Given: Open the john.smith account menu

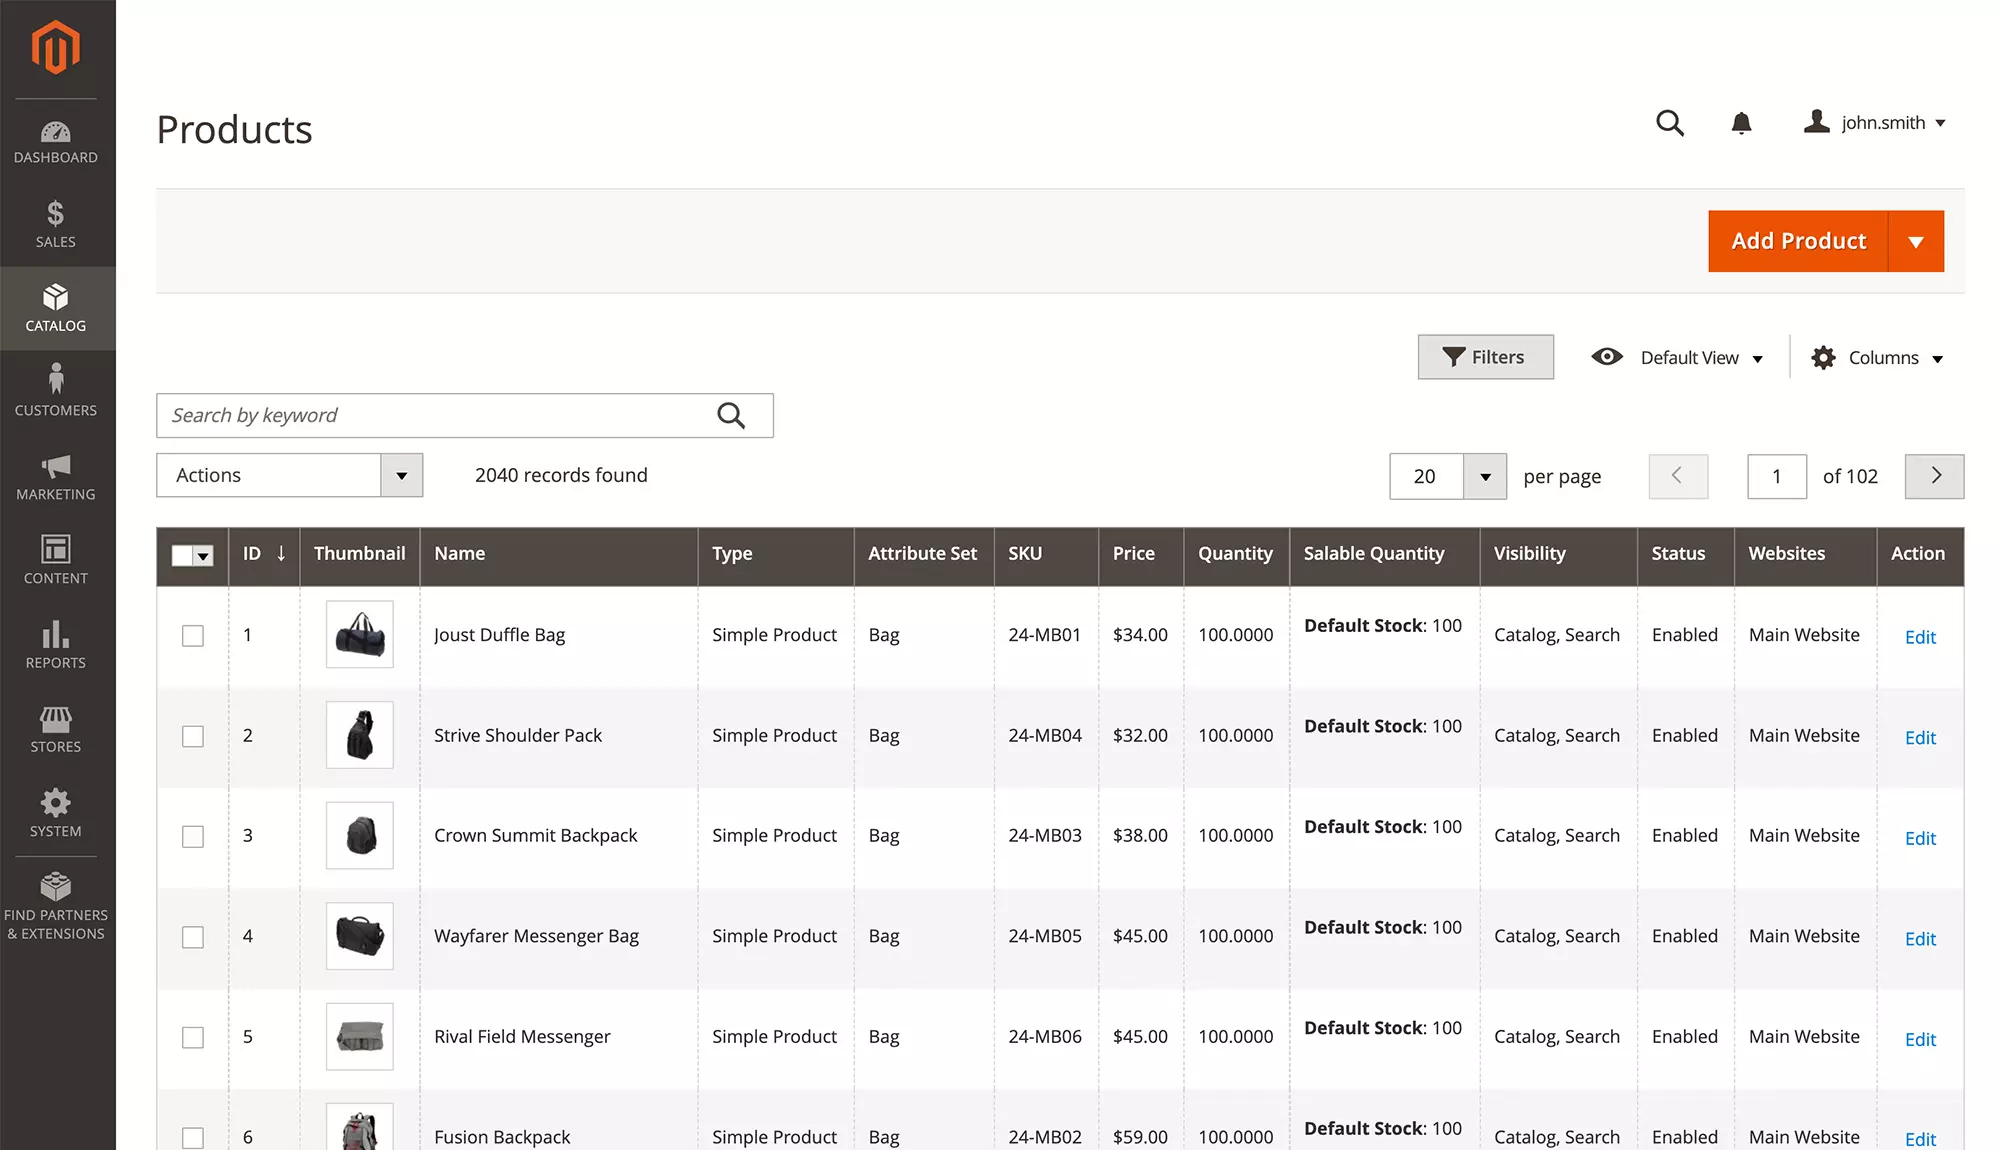Looking at the screenshot, I should tap(1875, 123).
